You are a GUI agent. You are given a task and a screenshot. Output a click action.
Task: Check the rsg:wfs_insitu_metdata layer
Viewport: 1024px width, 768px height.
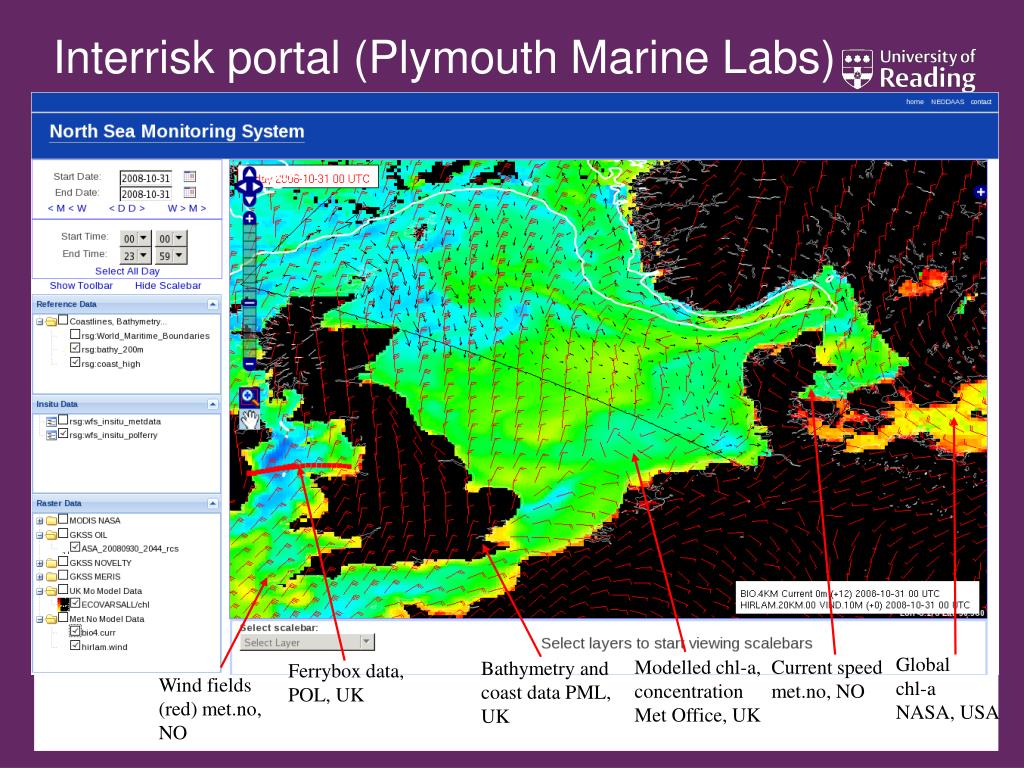pyautogui.click(x=63, y=420)
